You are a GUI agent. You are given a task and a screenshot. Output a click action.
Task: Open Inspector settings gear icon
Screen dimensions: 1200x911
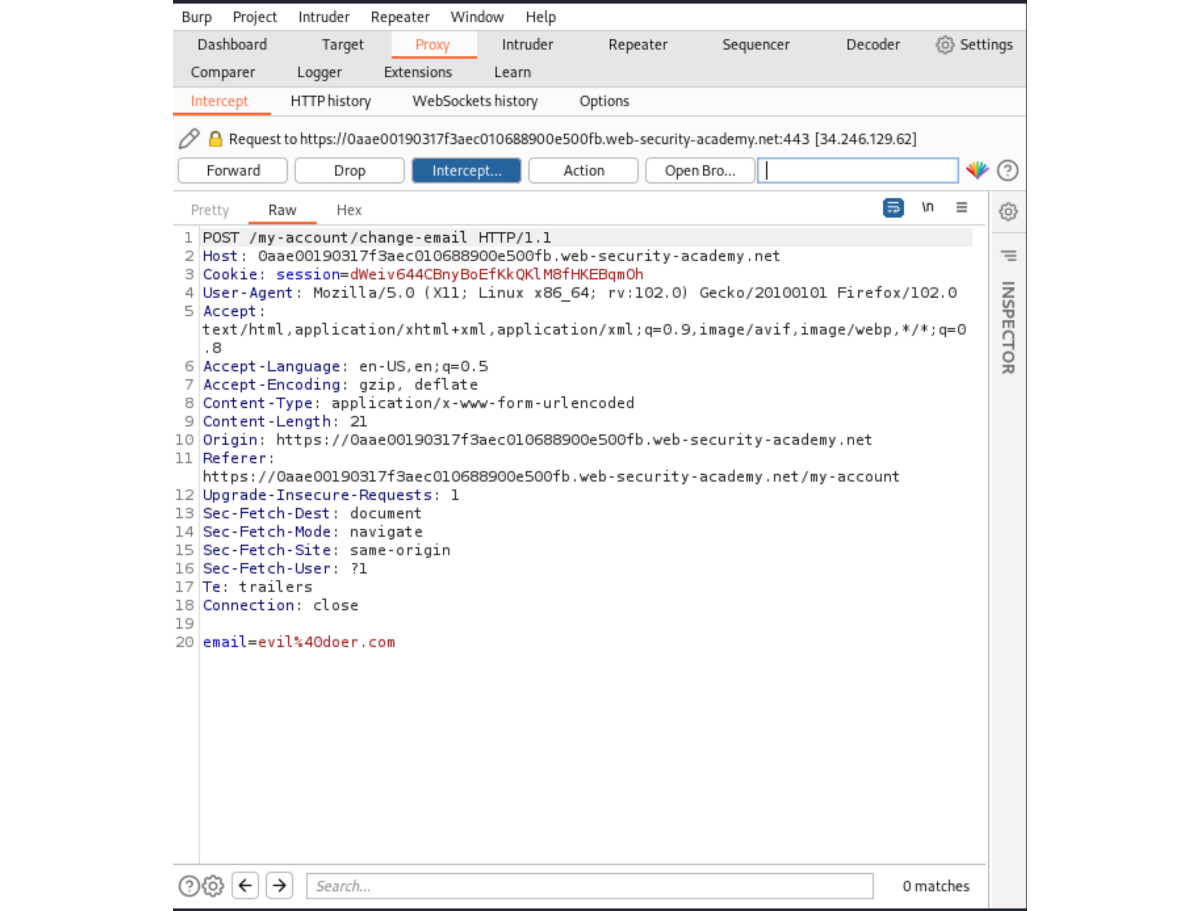[x=1008, y=212]
